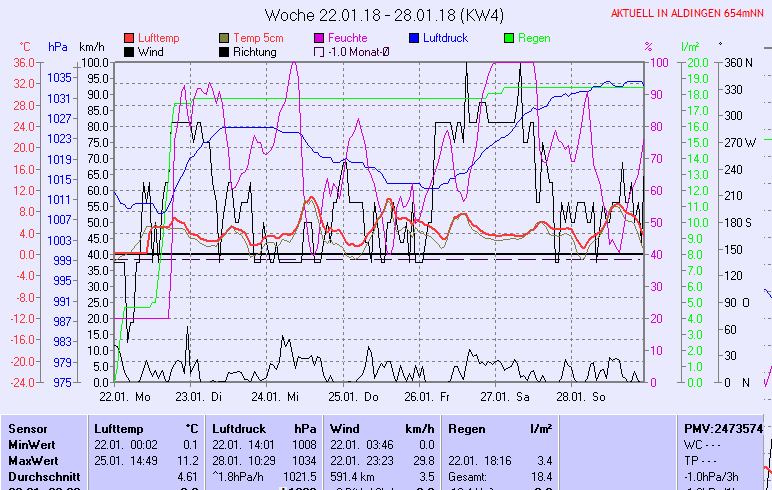
Task: Click the white -1.0 Monat-Ø legend box
Action: (x=320, y=52)
